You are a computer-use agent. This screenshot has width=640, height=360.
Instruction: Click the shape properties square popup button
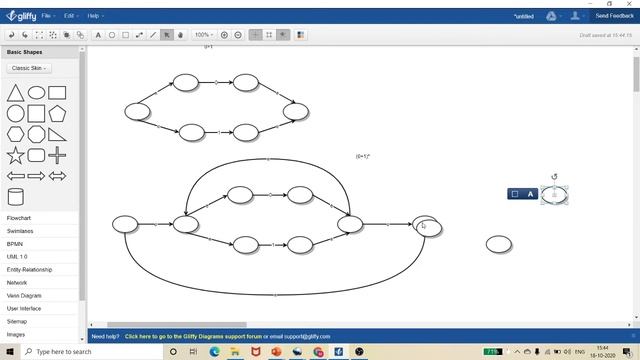(x=515, y=194)
